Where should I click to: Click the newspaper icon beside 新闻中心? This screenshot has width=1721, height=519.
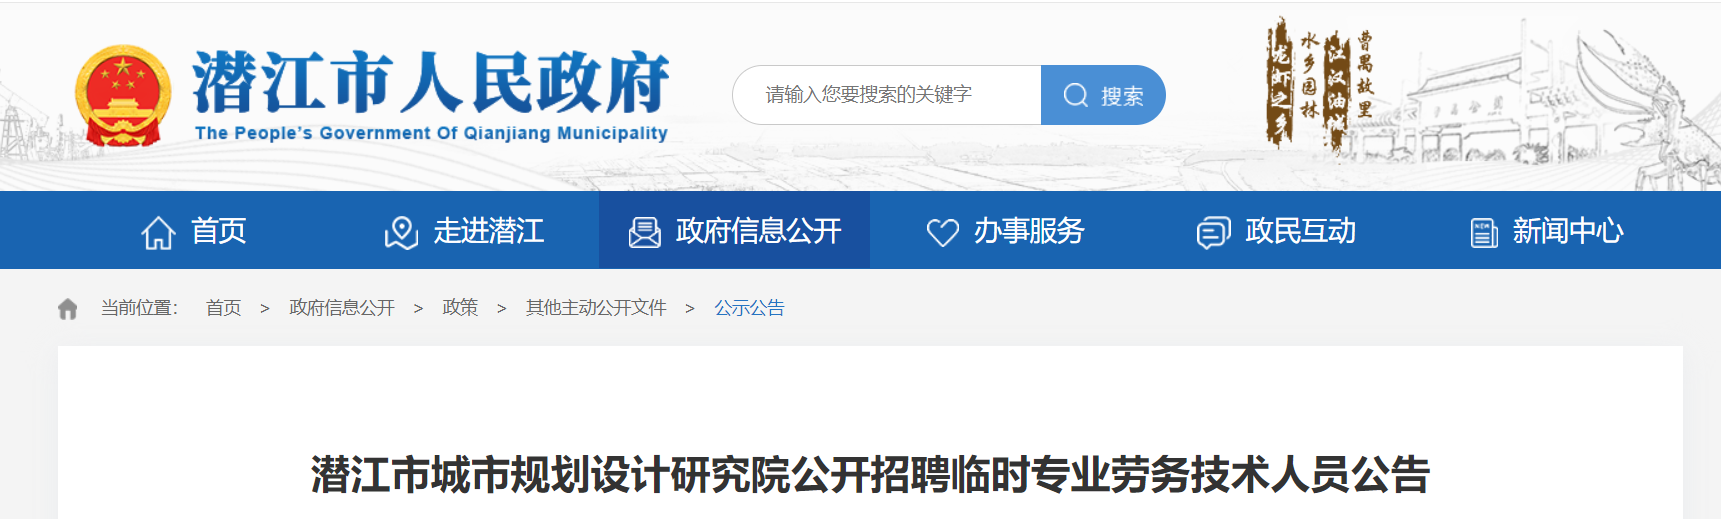pyautogui.click(x=1484, y=233)
